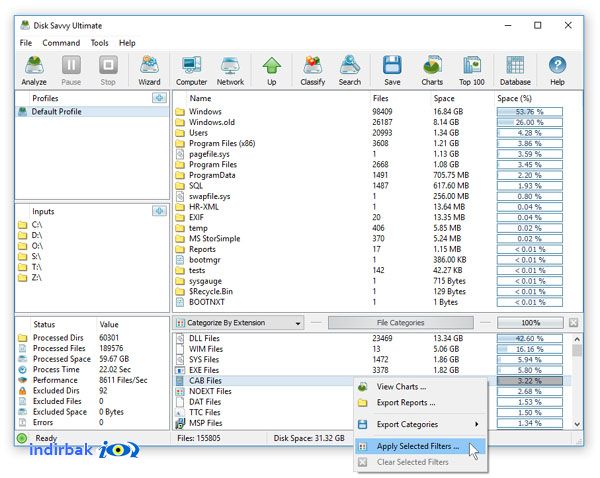Viewport: 600px width, 478px height.
Task: Click the Excluded Dirs lock icon
Action: (x=23, y=391)
